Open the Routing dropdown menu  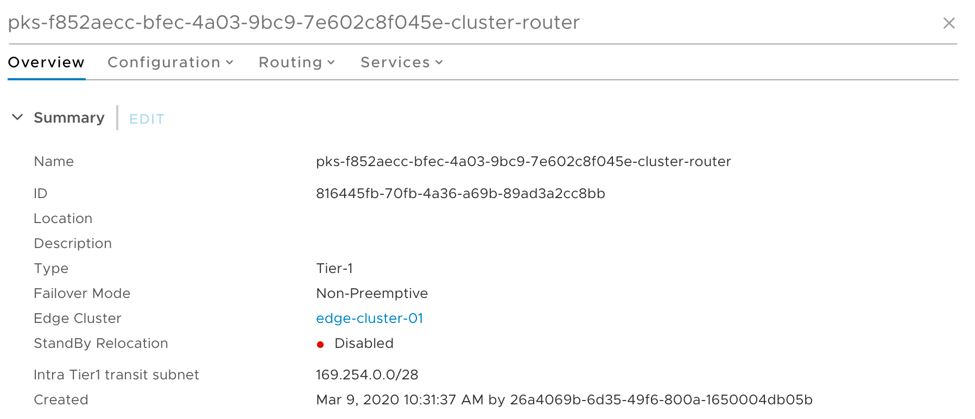[x=296, y=62]
